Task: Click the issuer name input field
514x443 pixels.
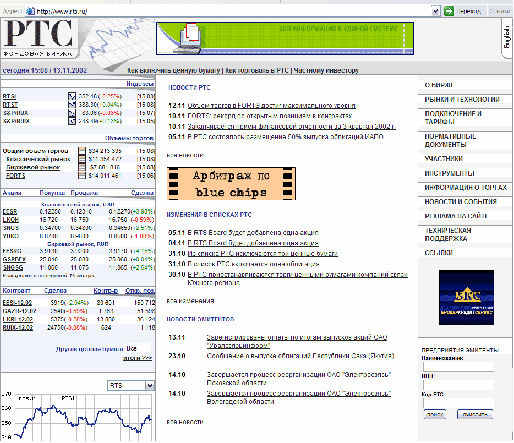Action: pyautogui.click(x=458, y=367)
